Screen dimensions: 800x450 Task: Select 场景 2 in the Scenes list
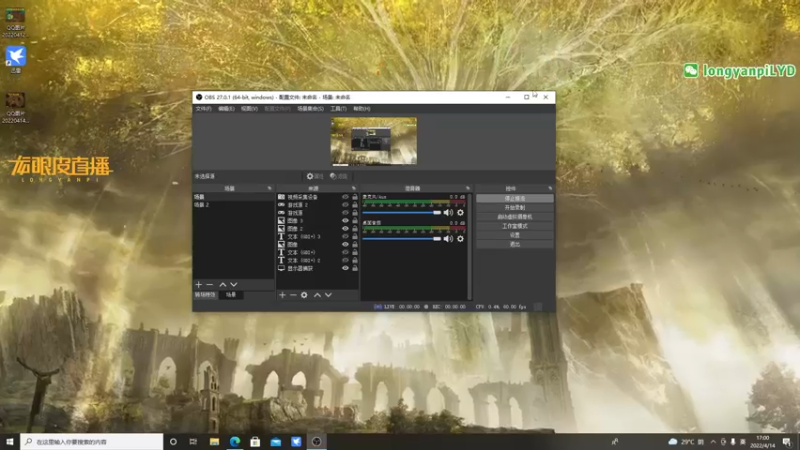pyautogui.click(x=233, y=205)
